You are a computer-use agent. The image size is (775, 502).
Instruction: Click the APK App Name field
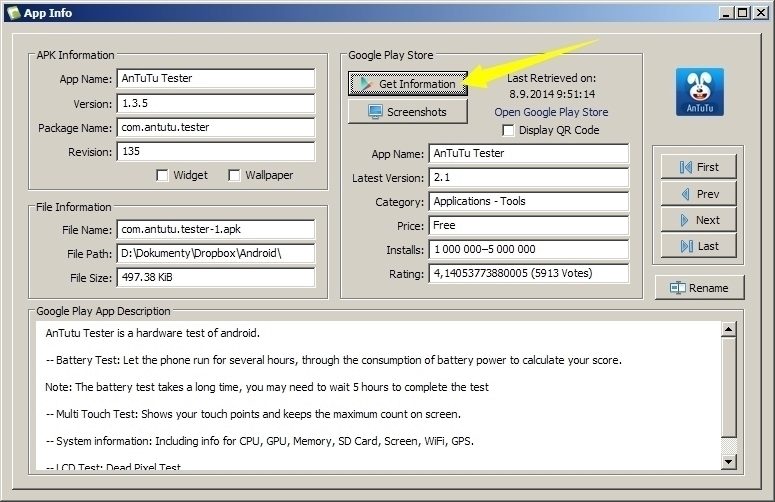(x=216, y=79)
